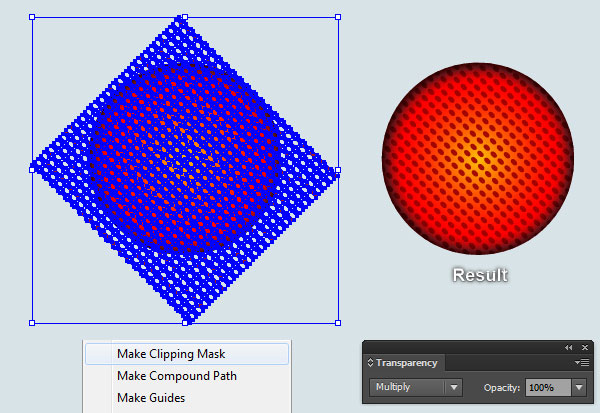Viewport: 600px width, 413px height.
Task: Click the right-middle bounding box handle
Action: 338,170
